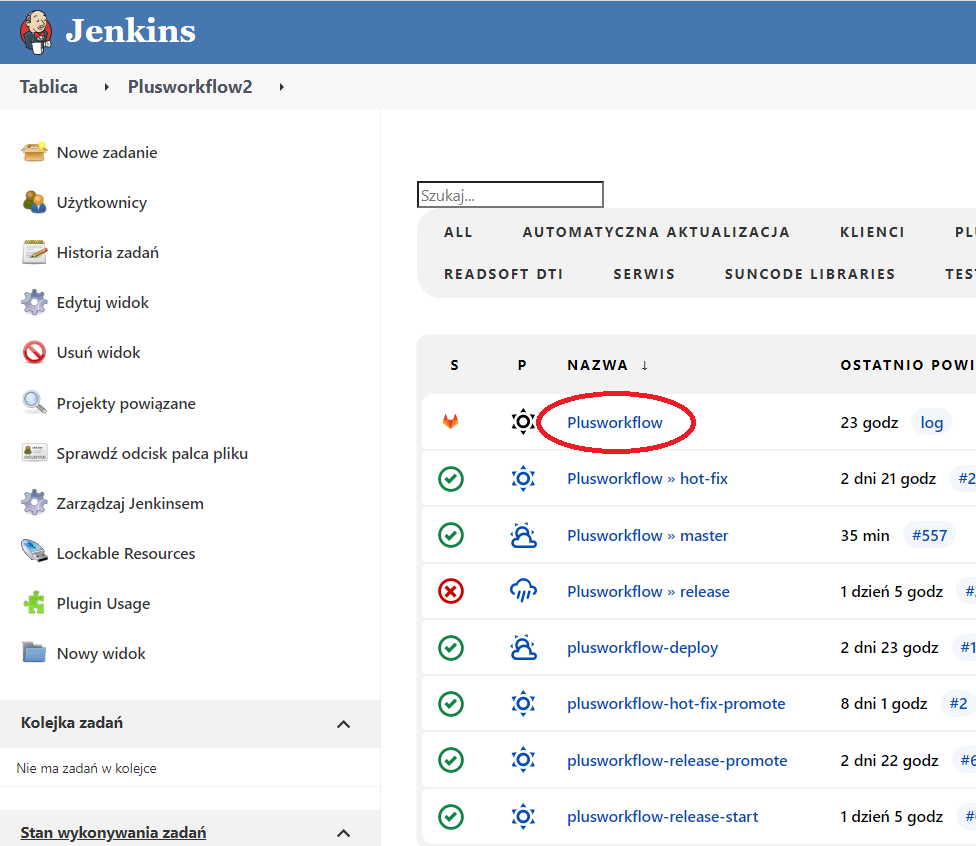Click the Zarządzaj Jenkinsem gear icon
The height and width of the screenshot is (846, 976).
click(34, 503)
